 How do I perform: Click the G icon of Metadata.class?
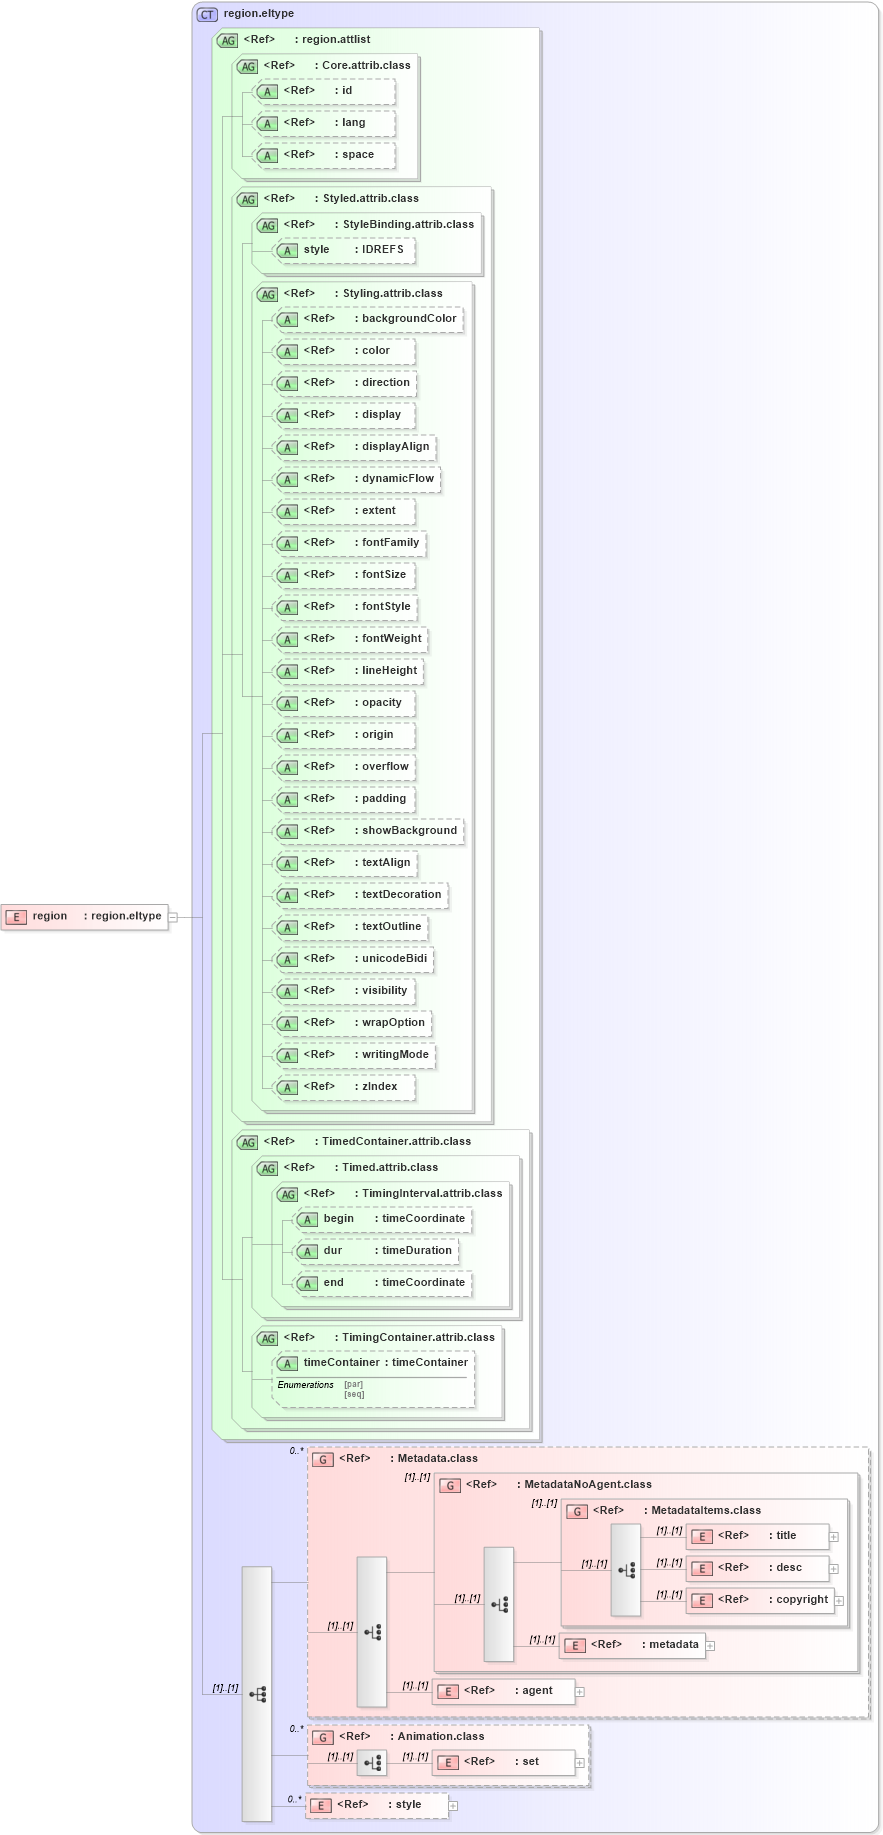(x=322, y=1460)
